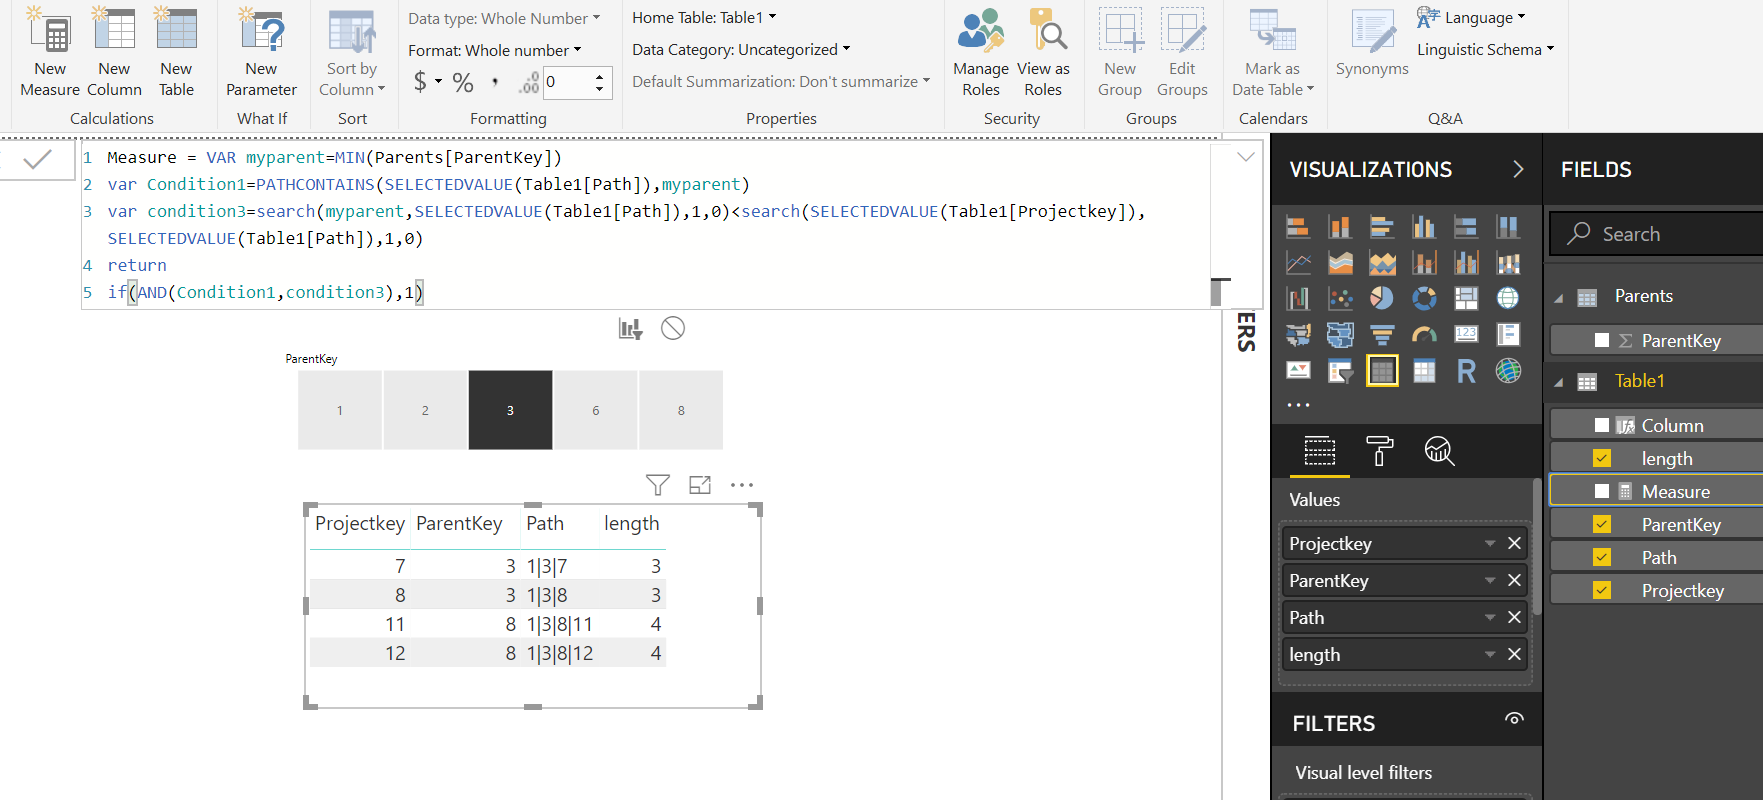Choose the line chart visualization
The width and height of the screenshot is (1763, 800).
coord(1298,263)
